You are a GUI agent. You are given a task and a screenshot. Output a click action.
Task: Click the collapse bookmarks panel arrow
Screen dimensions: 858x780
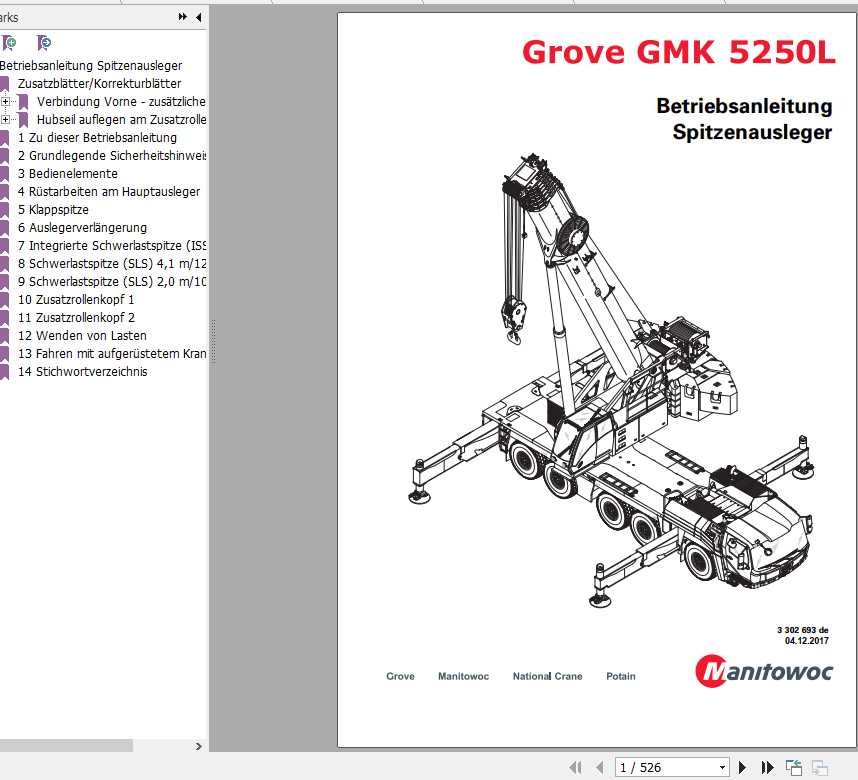[198, 17]
